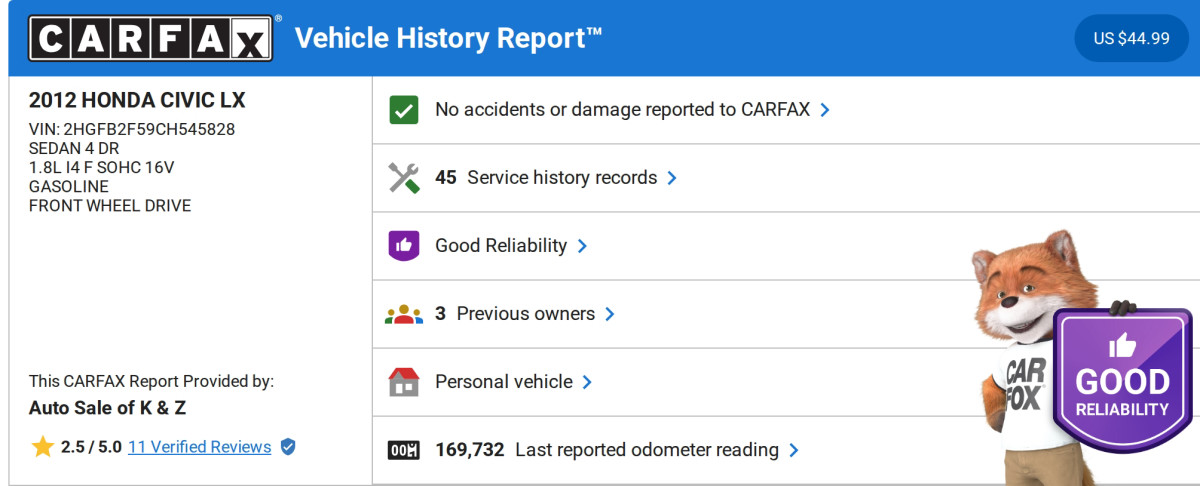Expand the service history records chevron

[672, 178]
